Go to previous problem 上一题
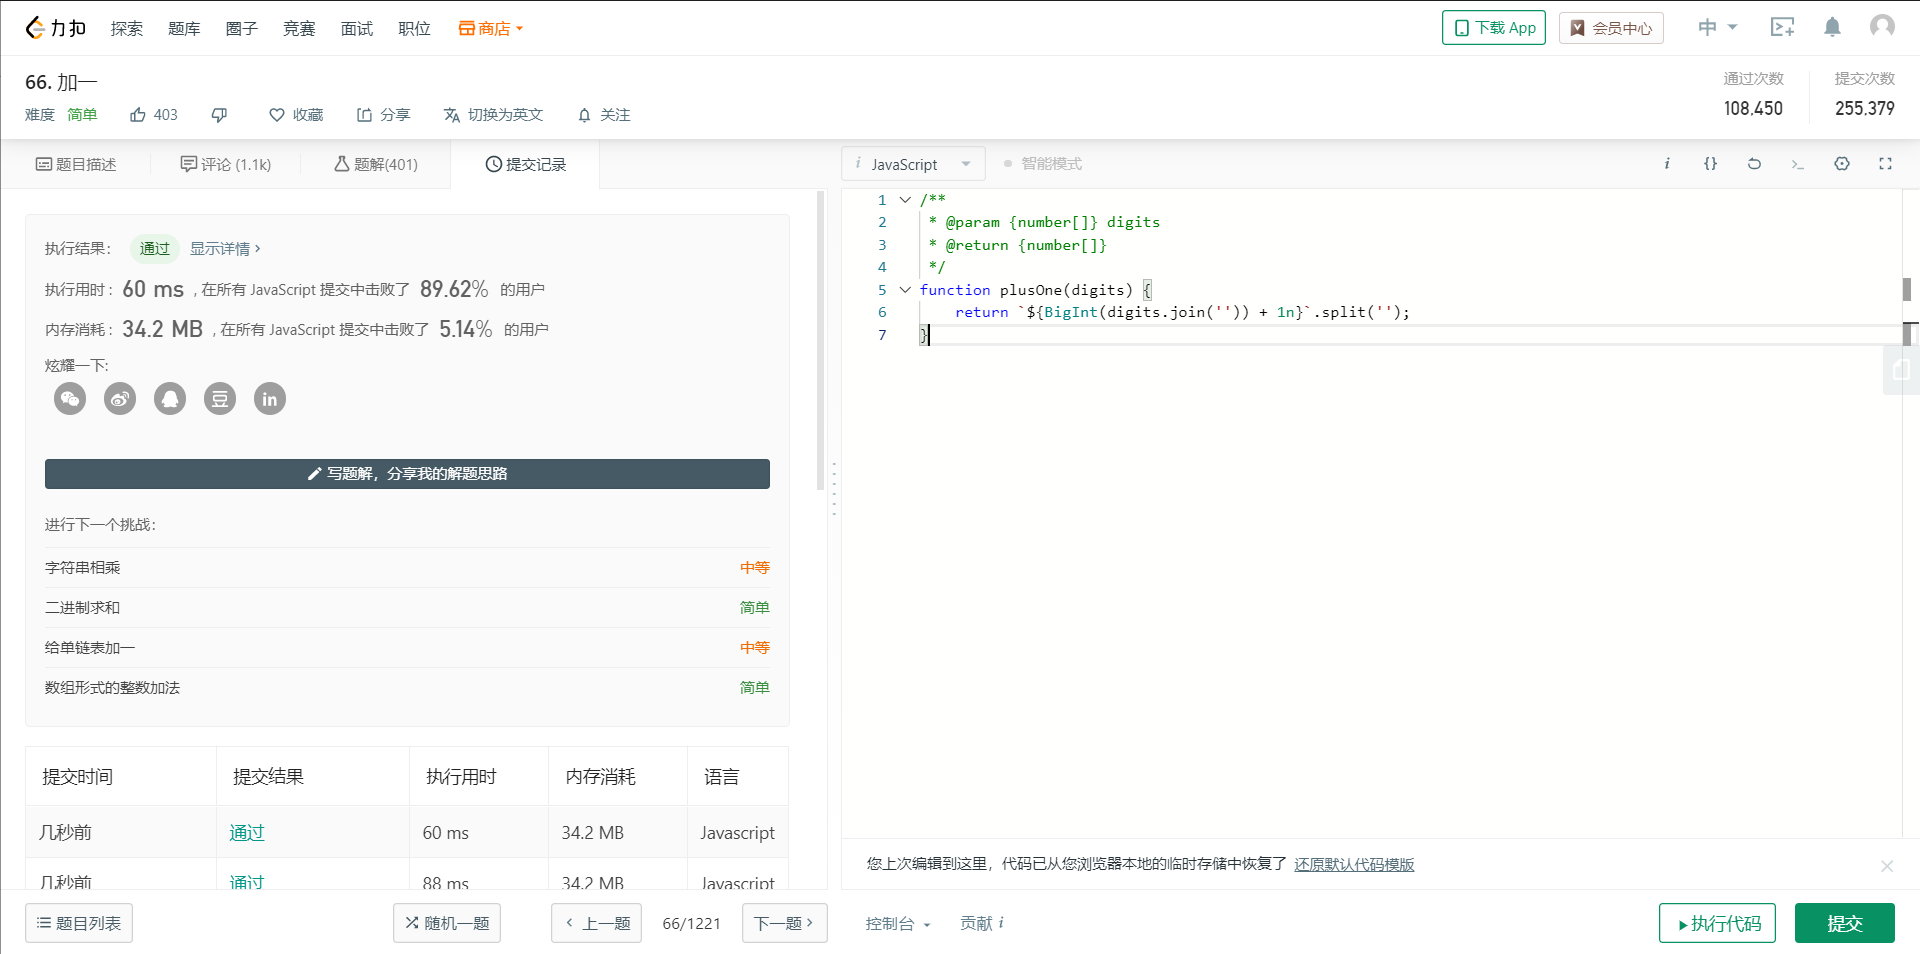1920x954 pixels. point(597,923)
